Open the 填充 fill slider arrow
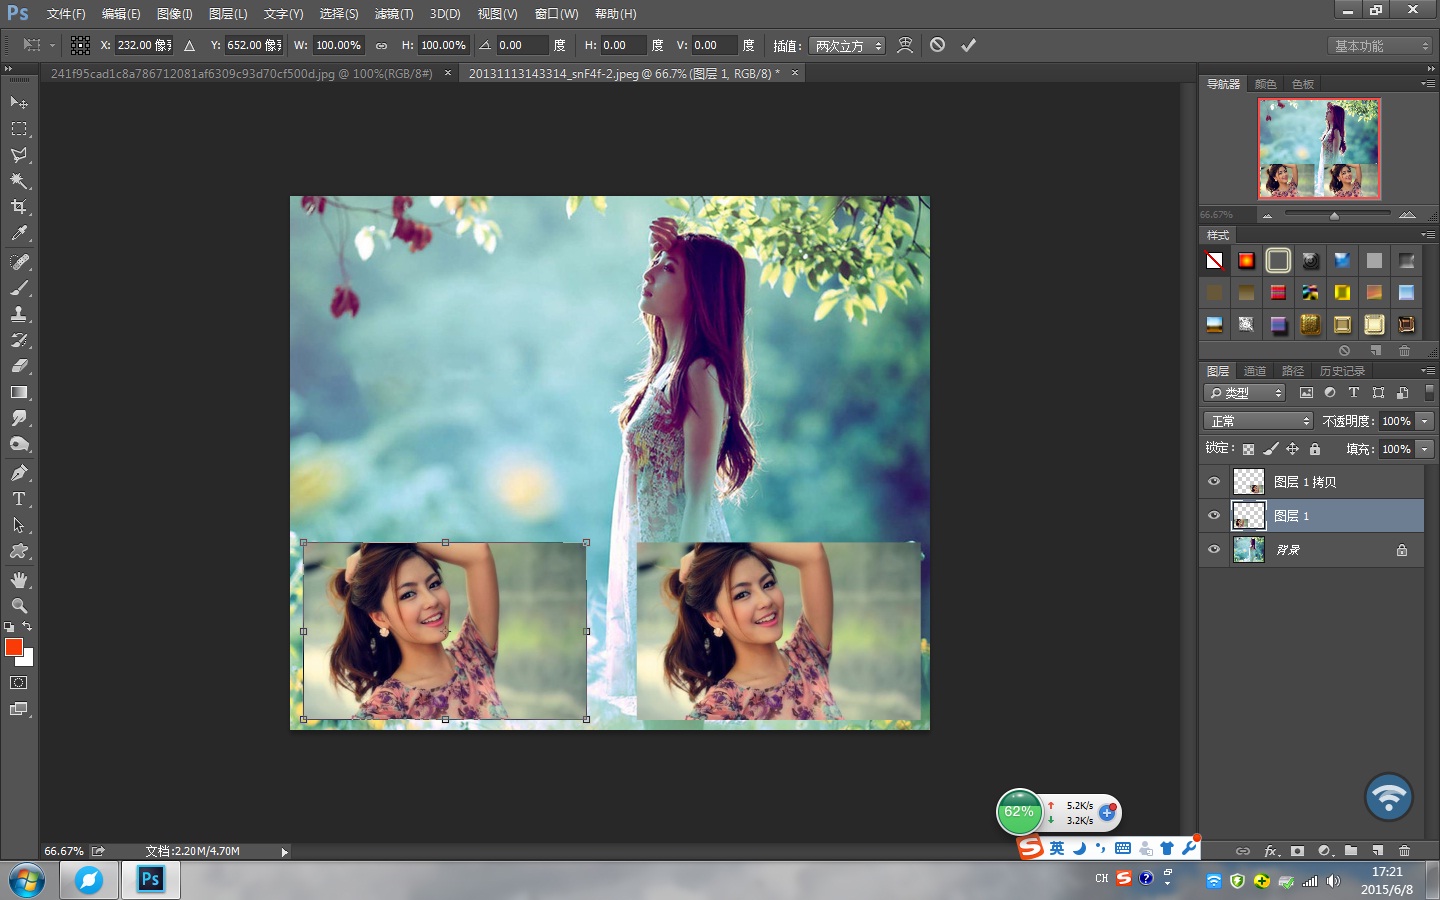This screenshot has width=1440, height=900. [x=1425, y=449]
